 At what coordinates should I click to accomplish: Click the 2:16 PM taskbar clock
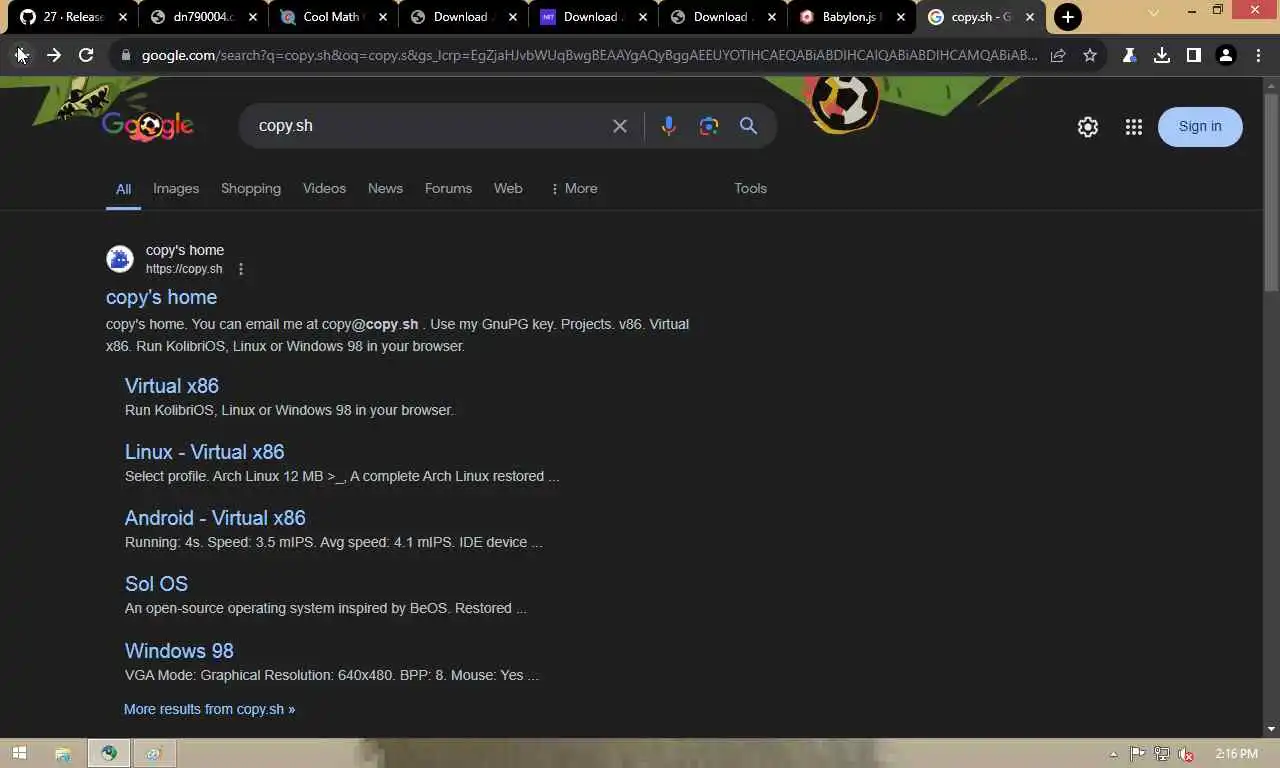tap(1236, 754)
